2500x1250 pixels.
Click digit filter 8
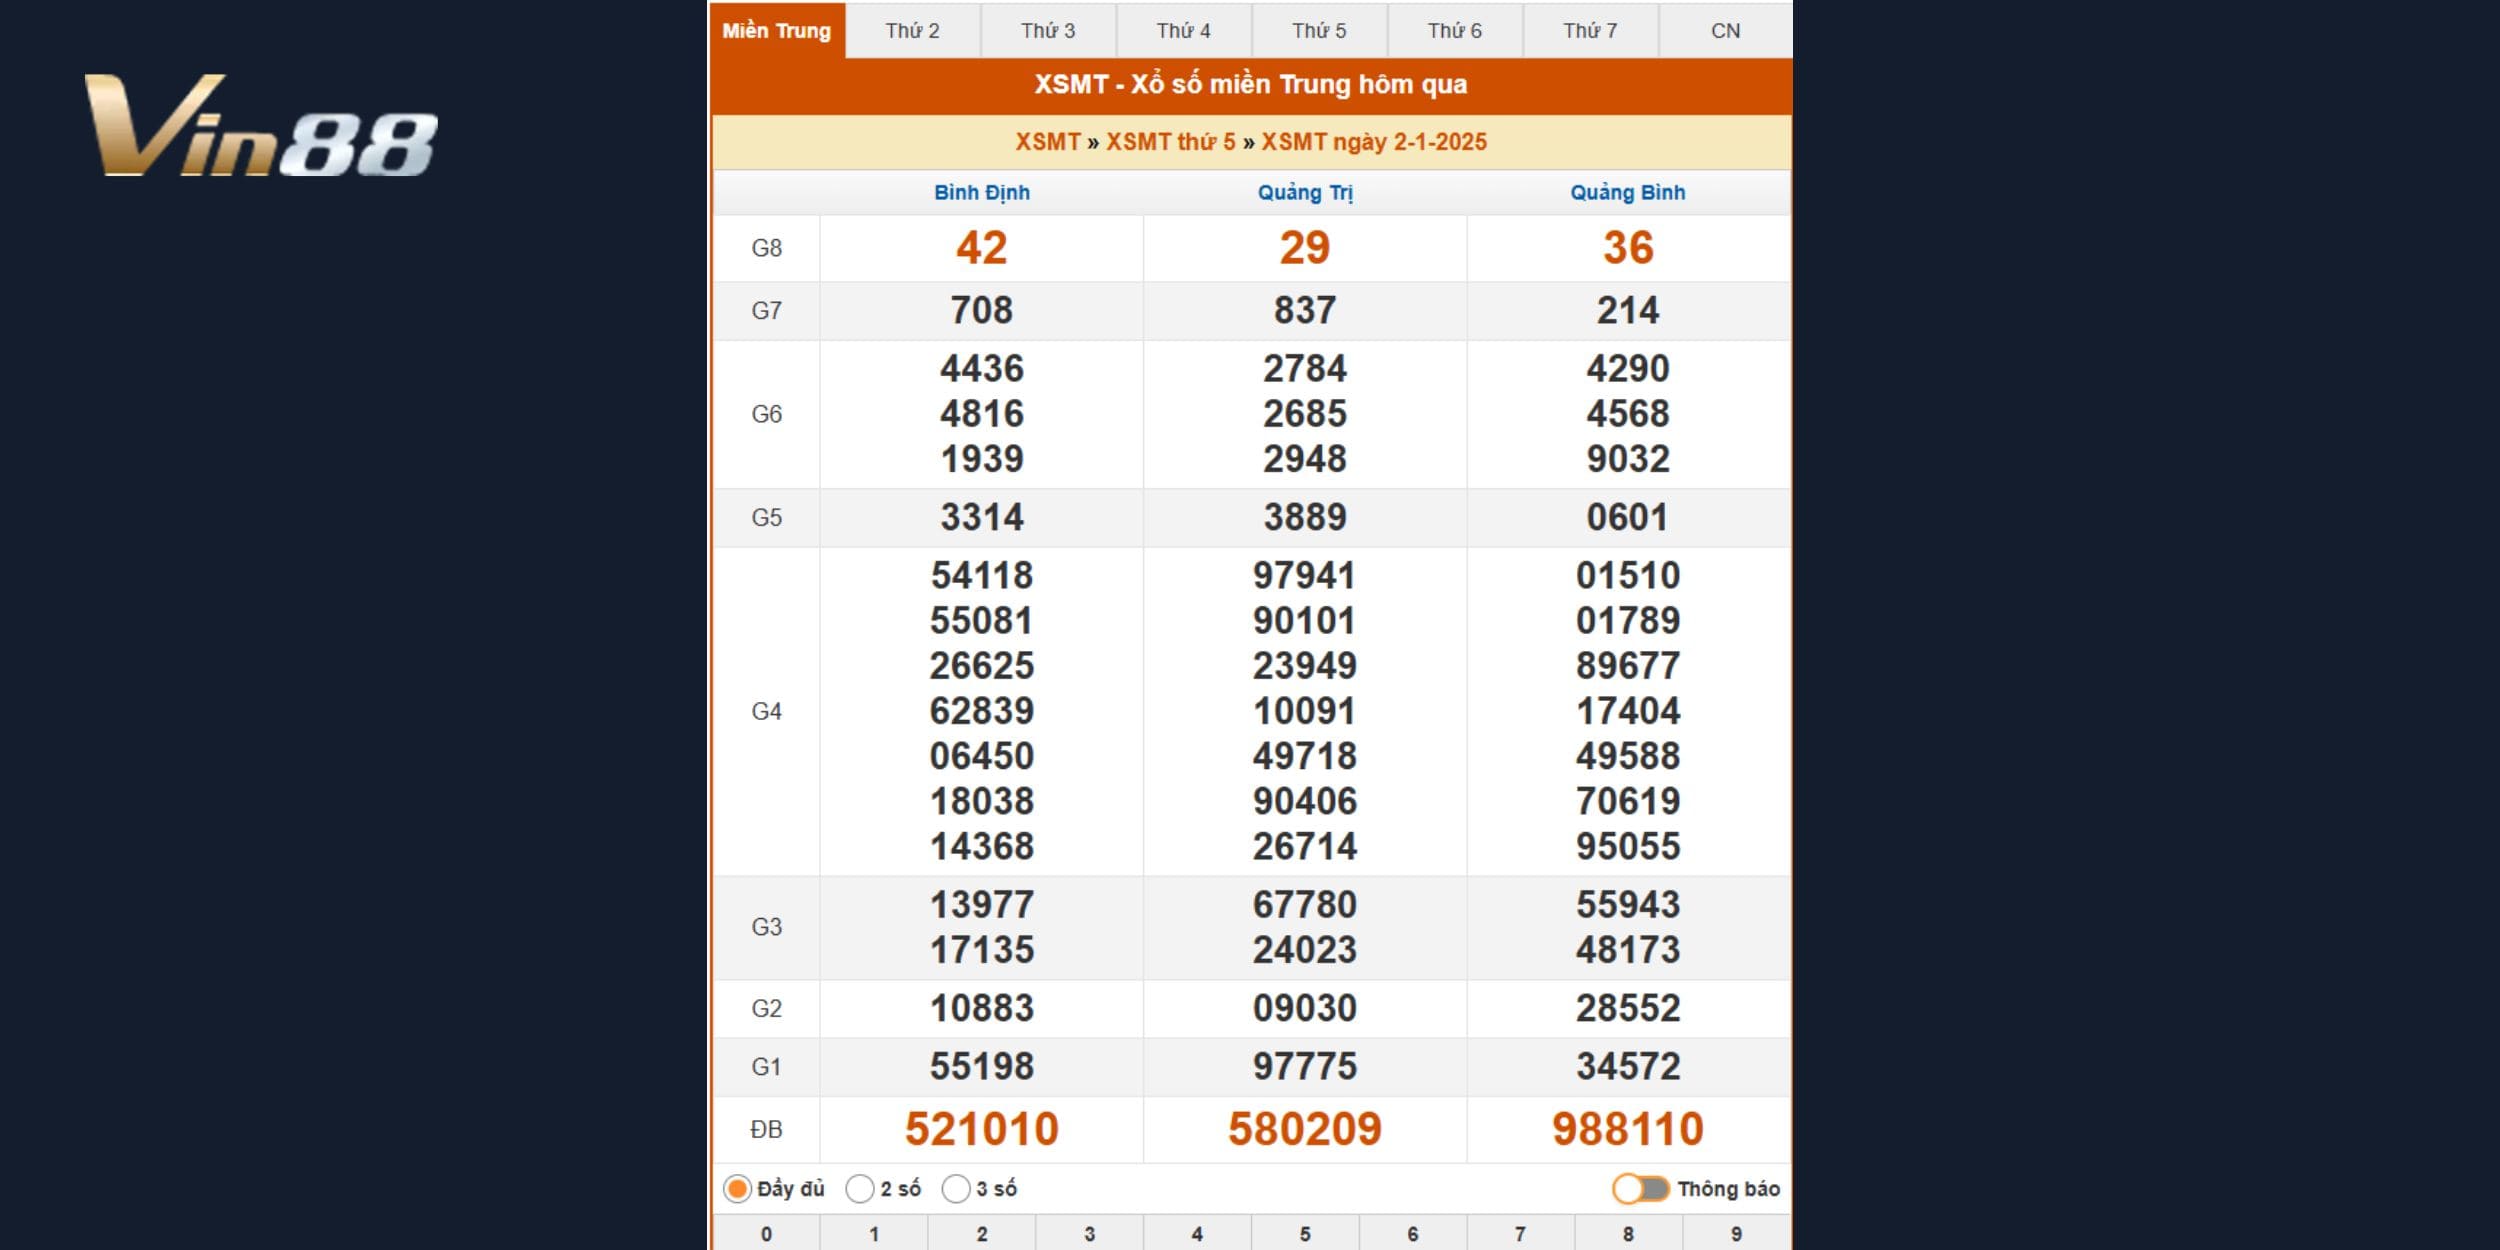tap(1628, 1234)
